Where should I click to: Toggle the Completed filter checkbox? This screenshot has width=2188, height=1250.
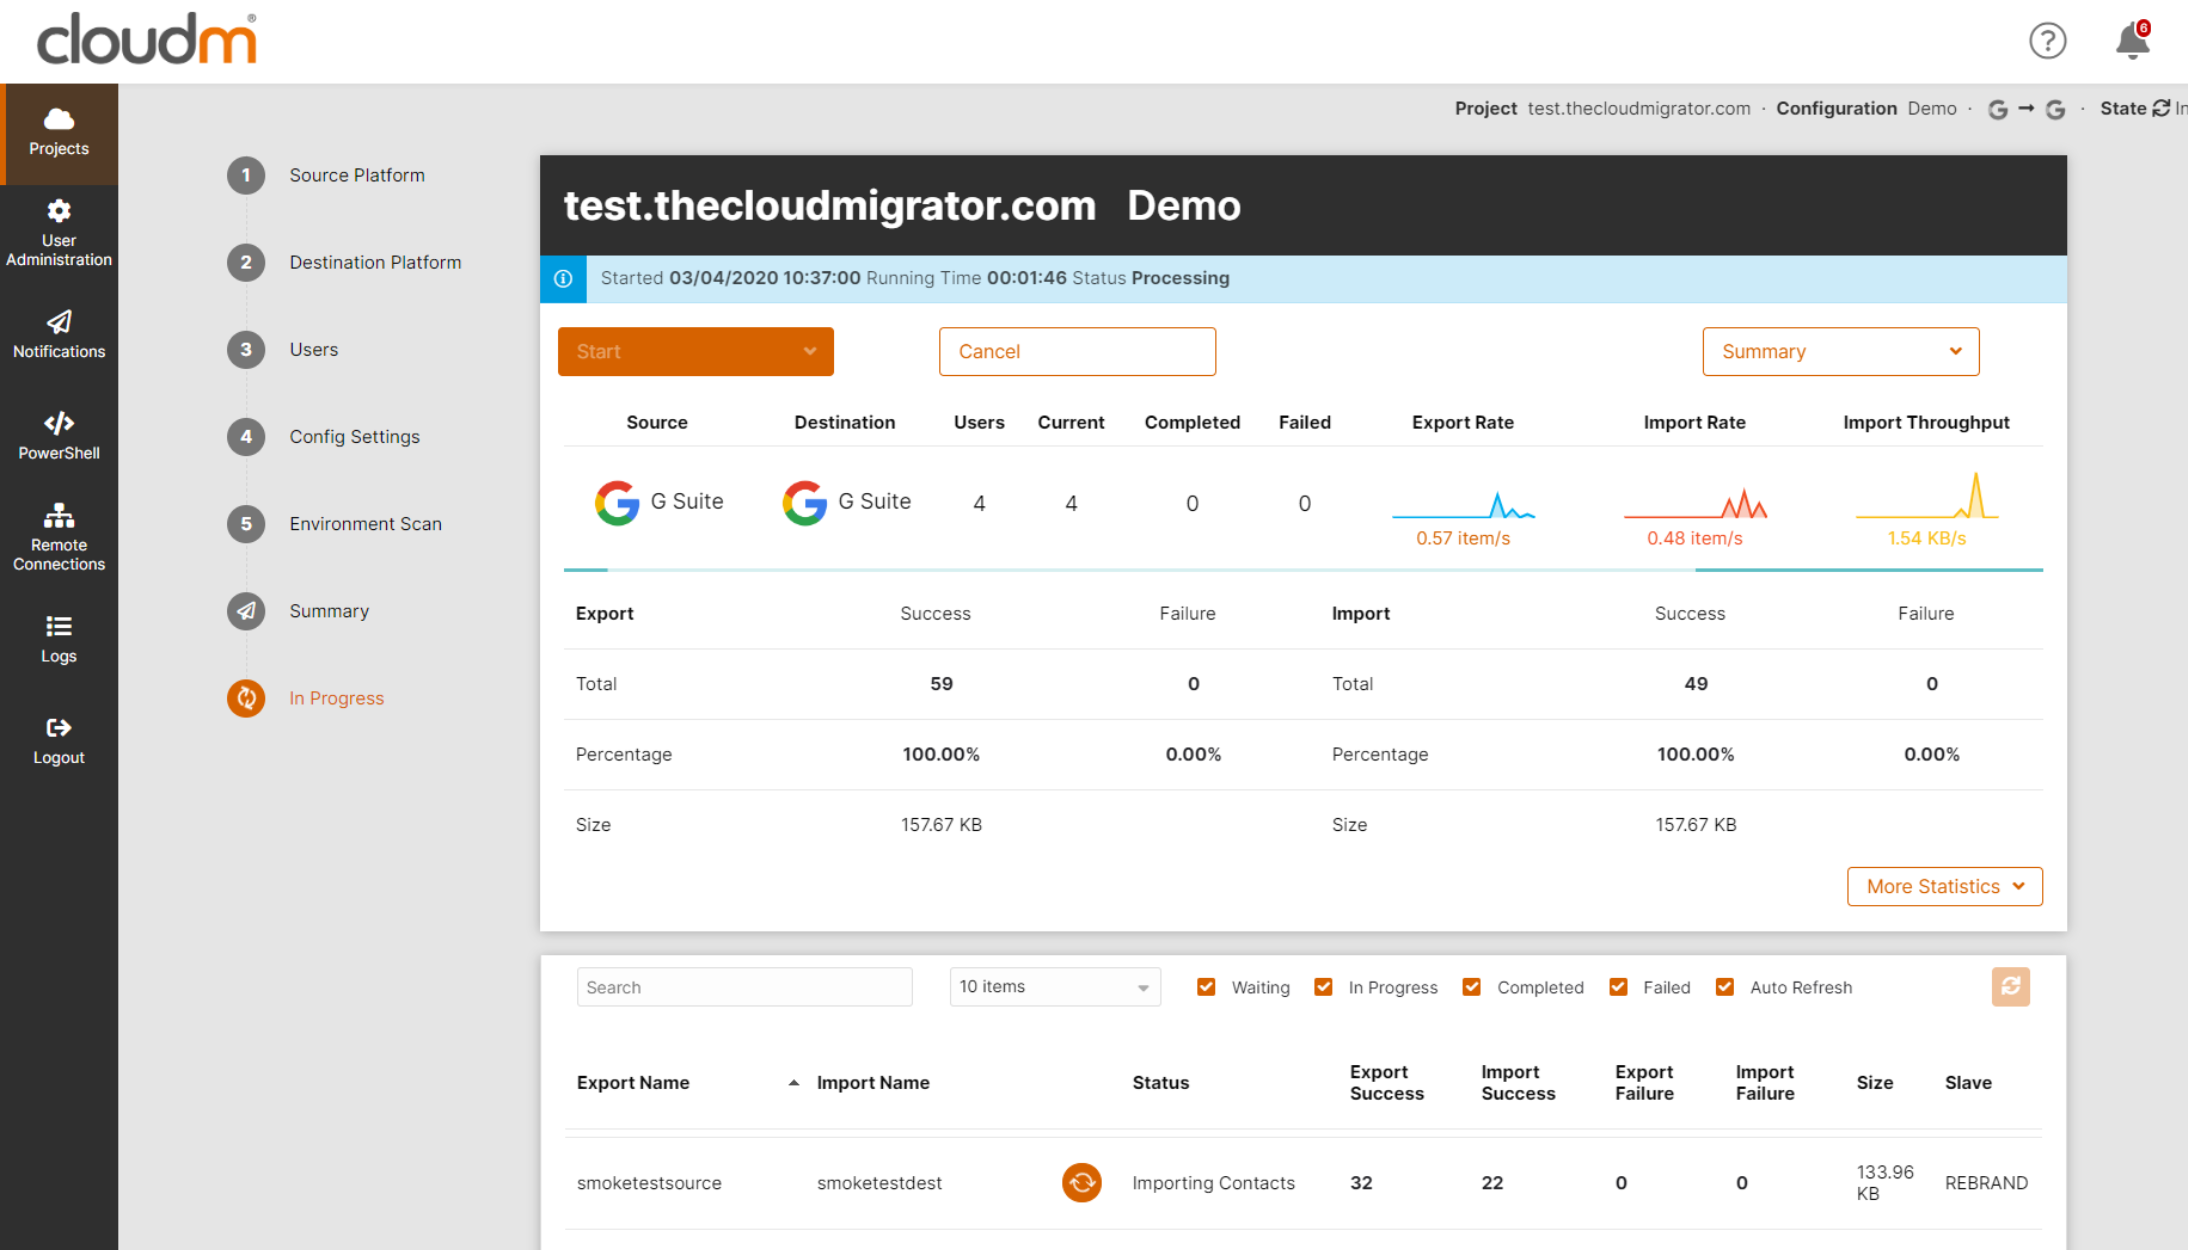pos(1471,987)
